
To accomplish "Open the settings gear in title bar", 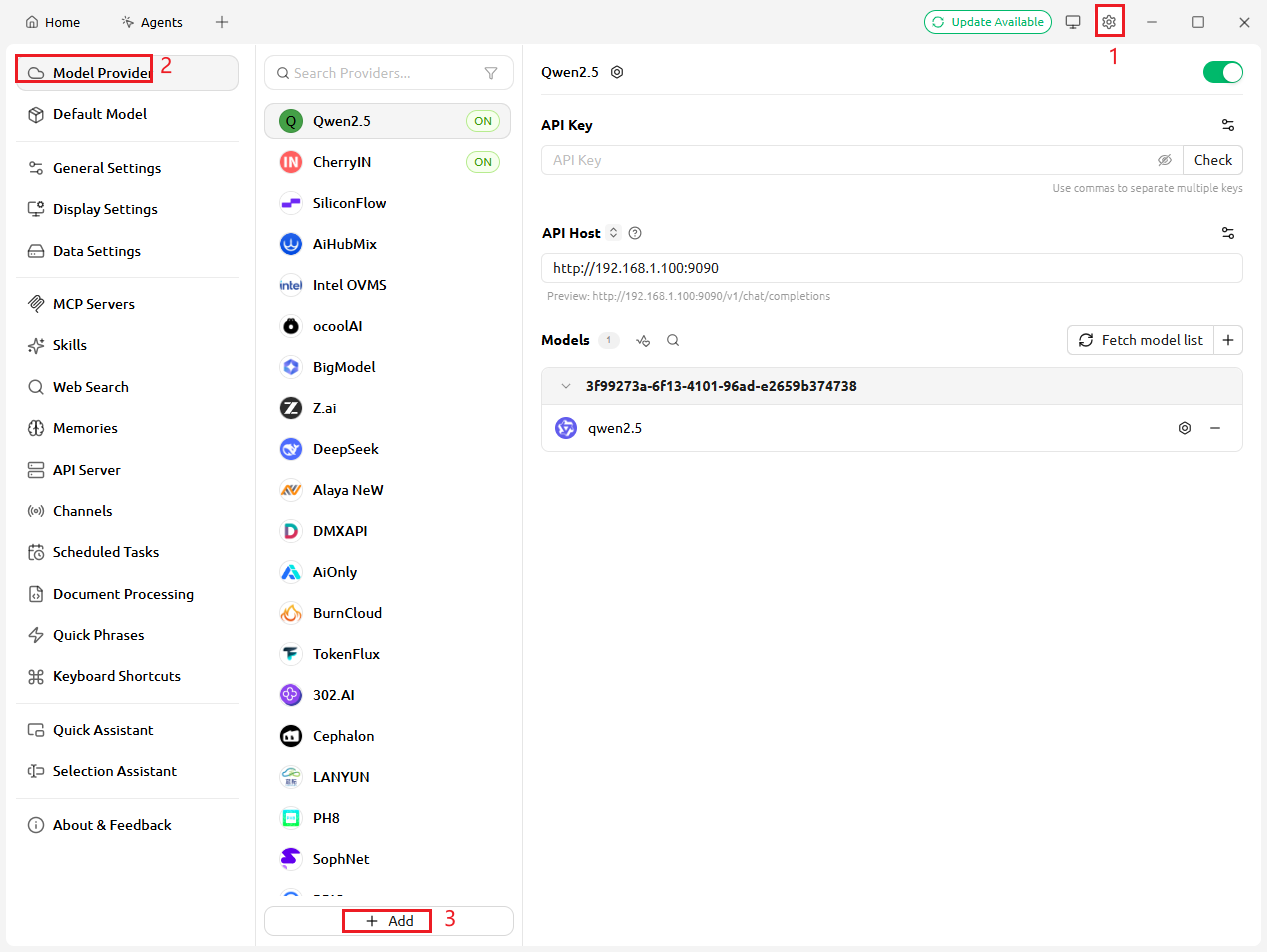I will click(x=1108, y=22).
